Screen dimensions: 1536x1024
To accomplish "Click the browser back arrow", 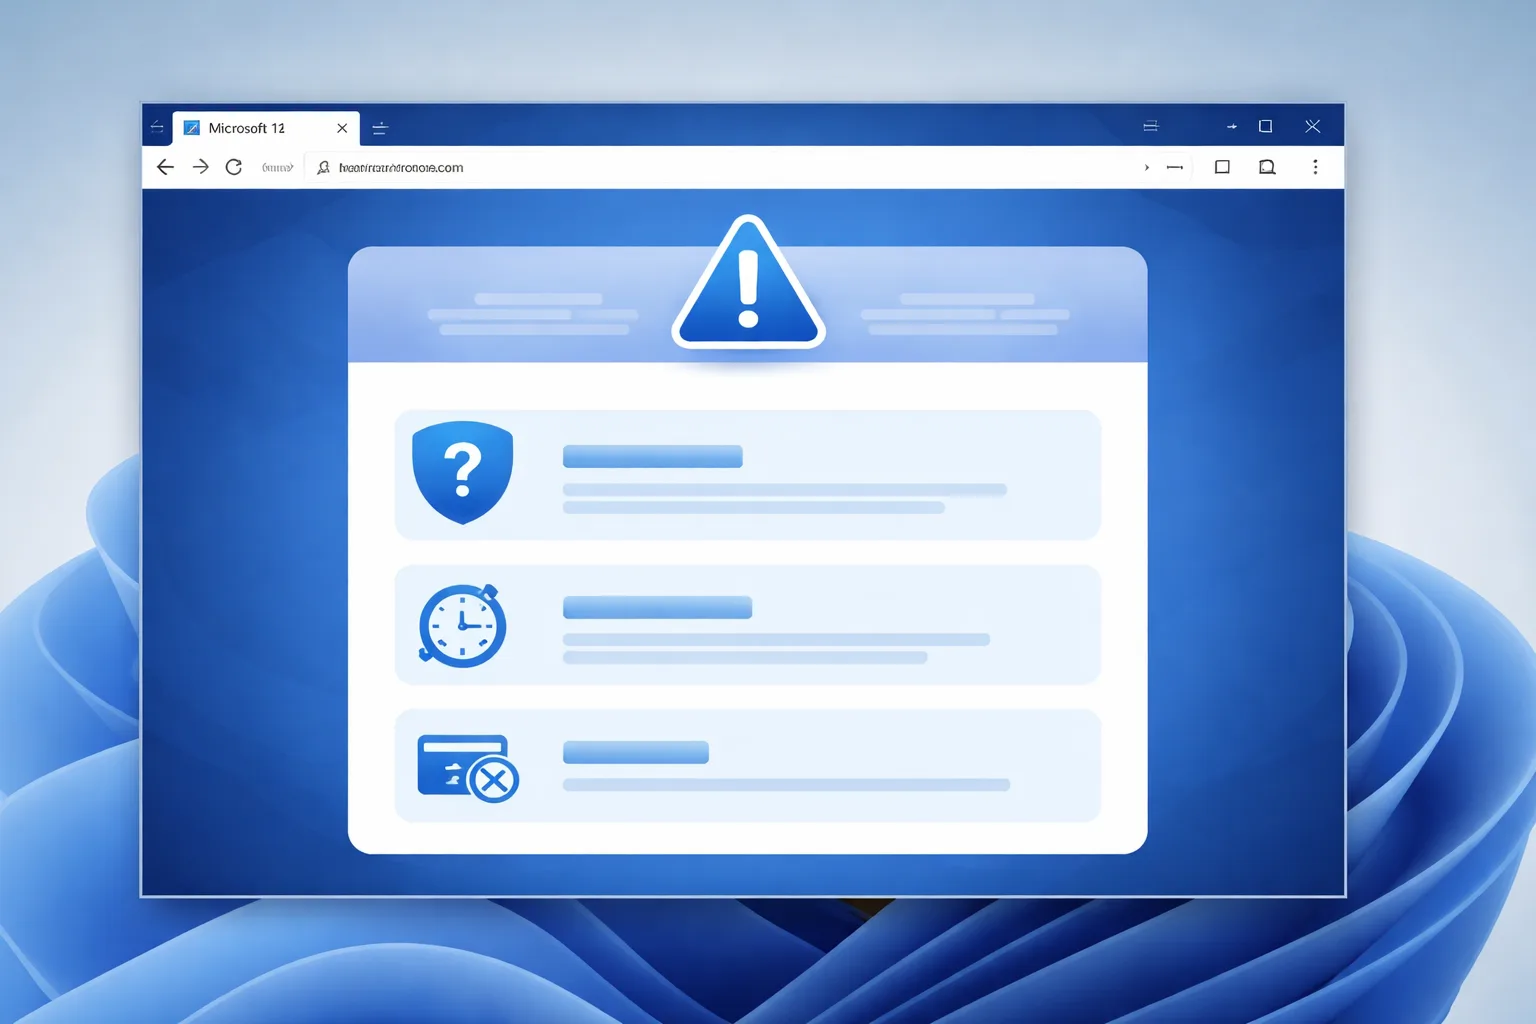I will click(165, 167).
